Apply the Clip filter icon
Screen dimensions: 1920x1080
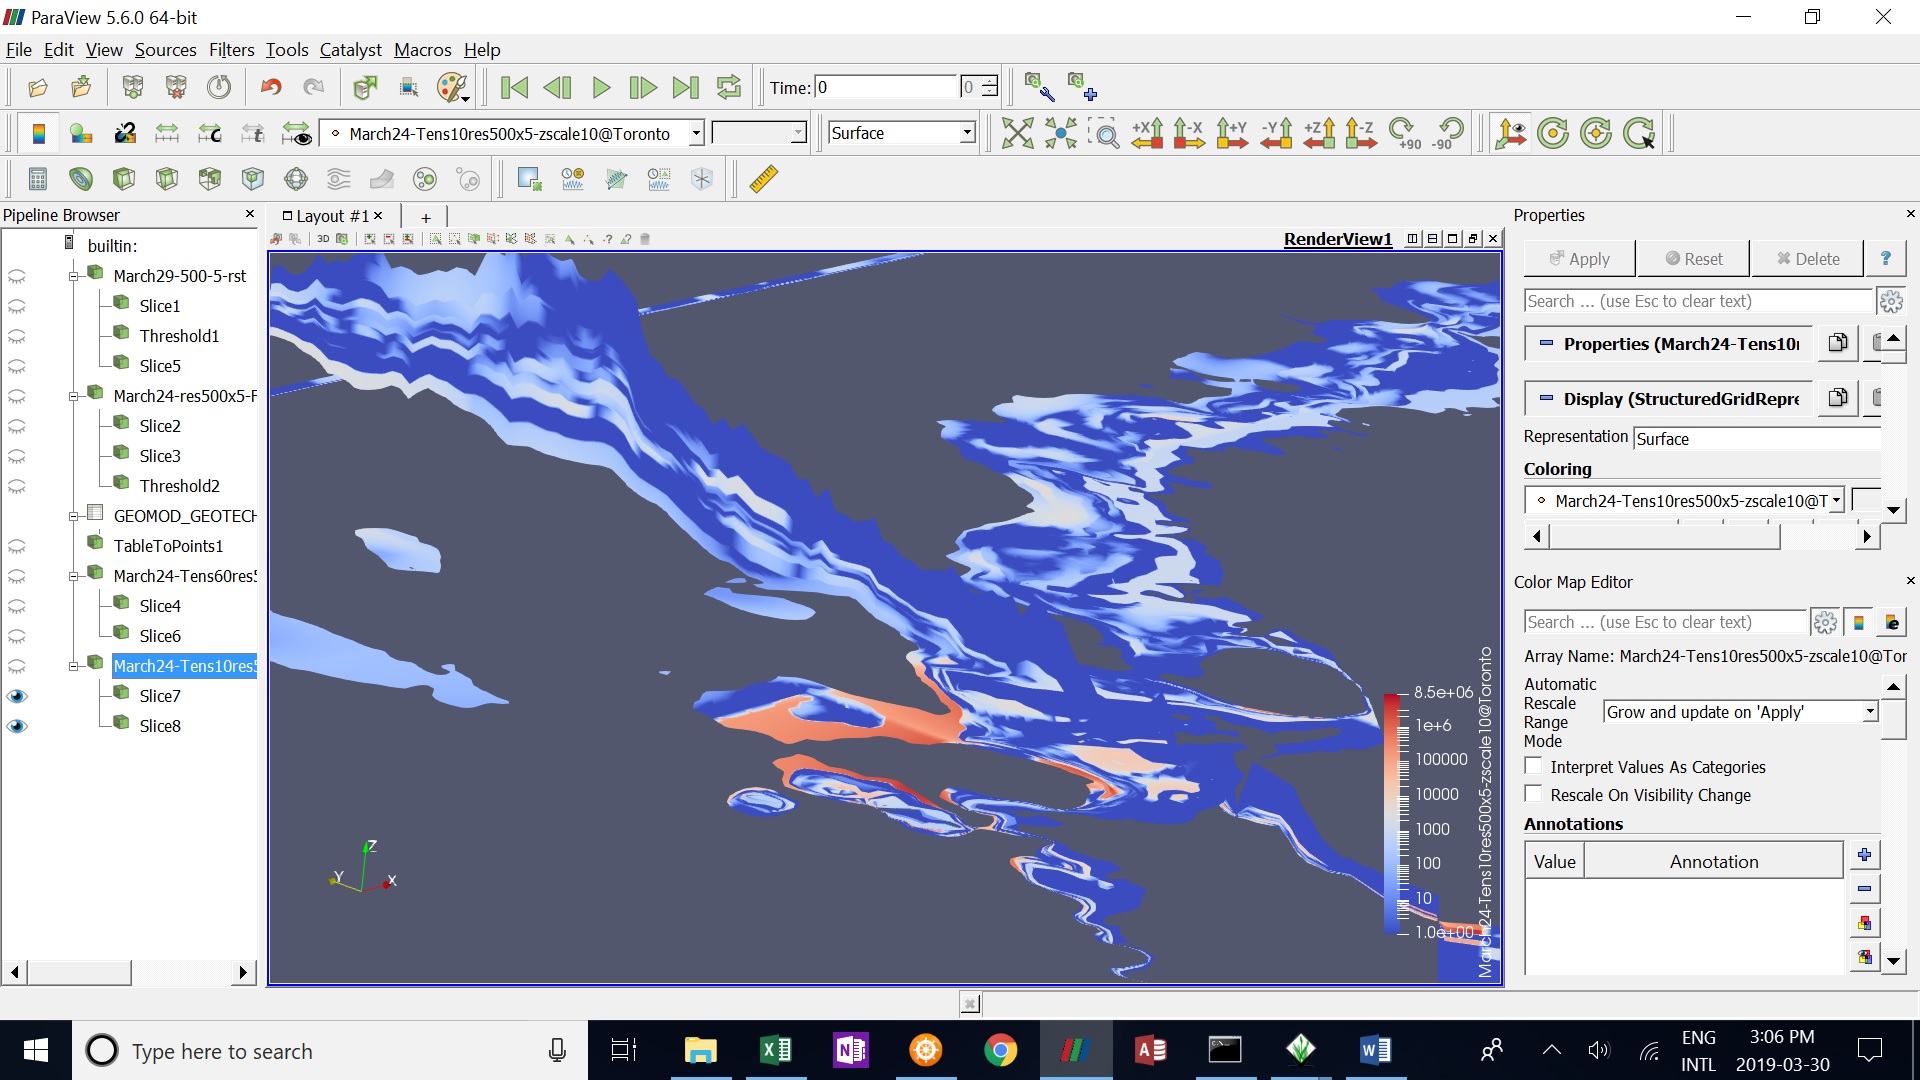click(x=124, y=179)
